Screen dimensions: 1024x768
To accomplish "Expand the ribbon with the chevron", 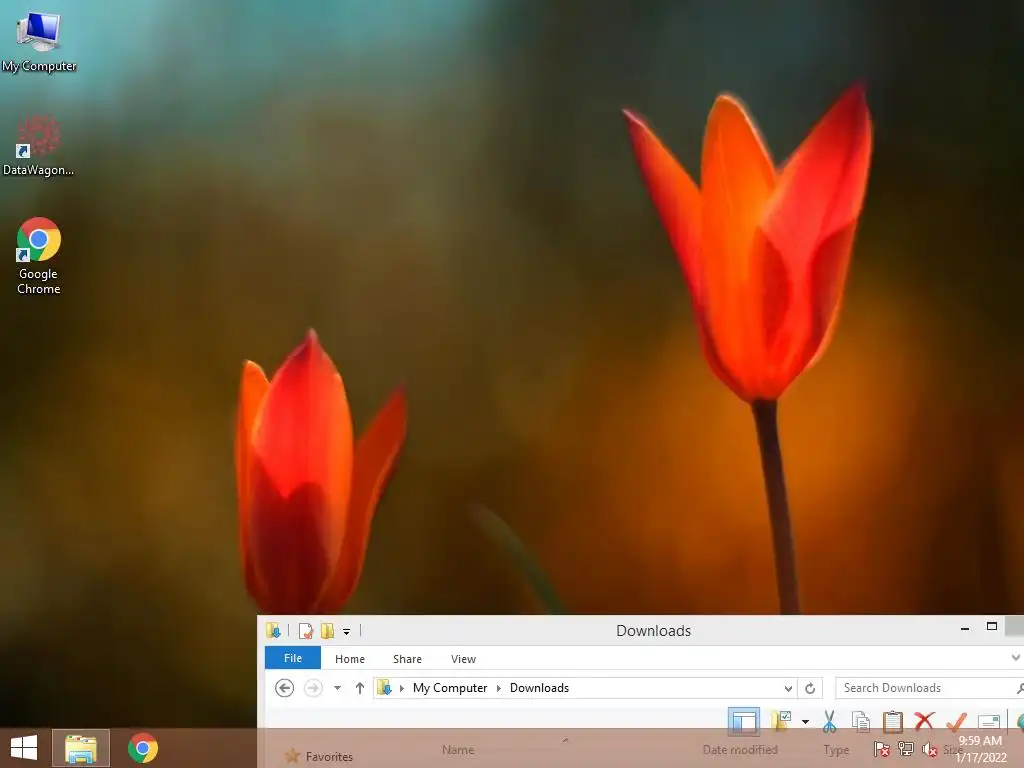I will (x=1016, y=658).
